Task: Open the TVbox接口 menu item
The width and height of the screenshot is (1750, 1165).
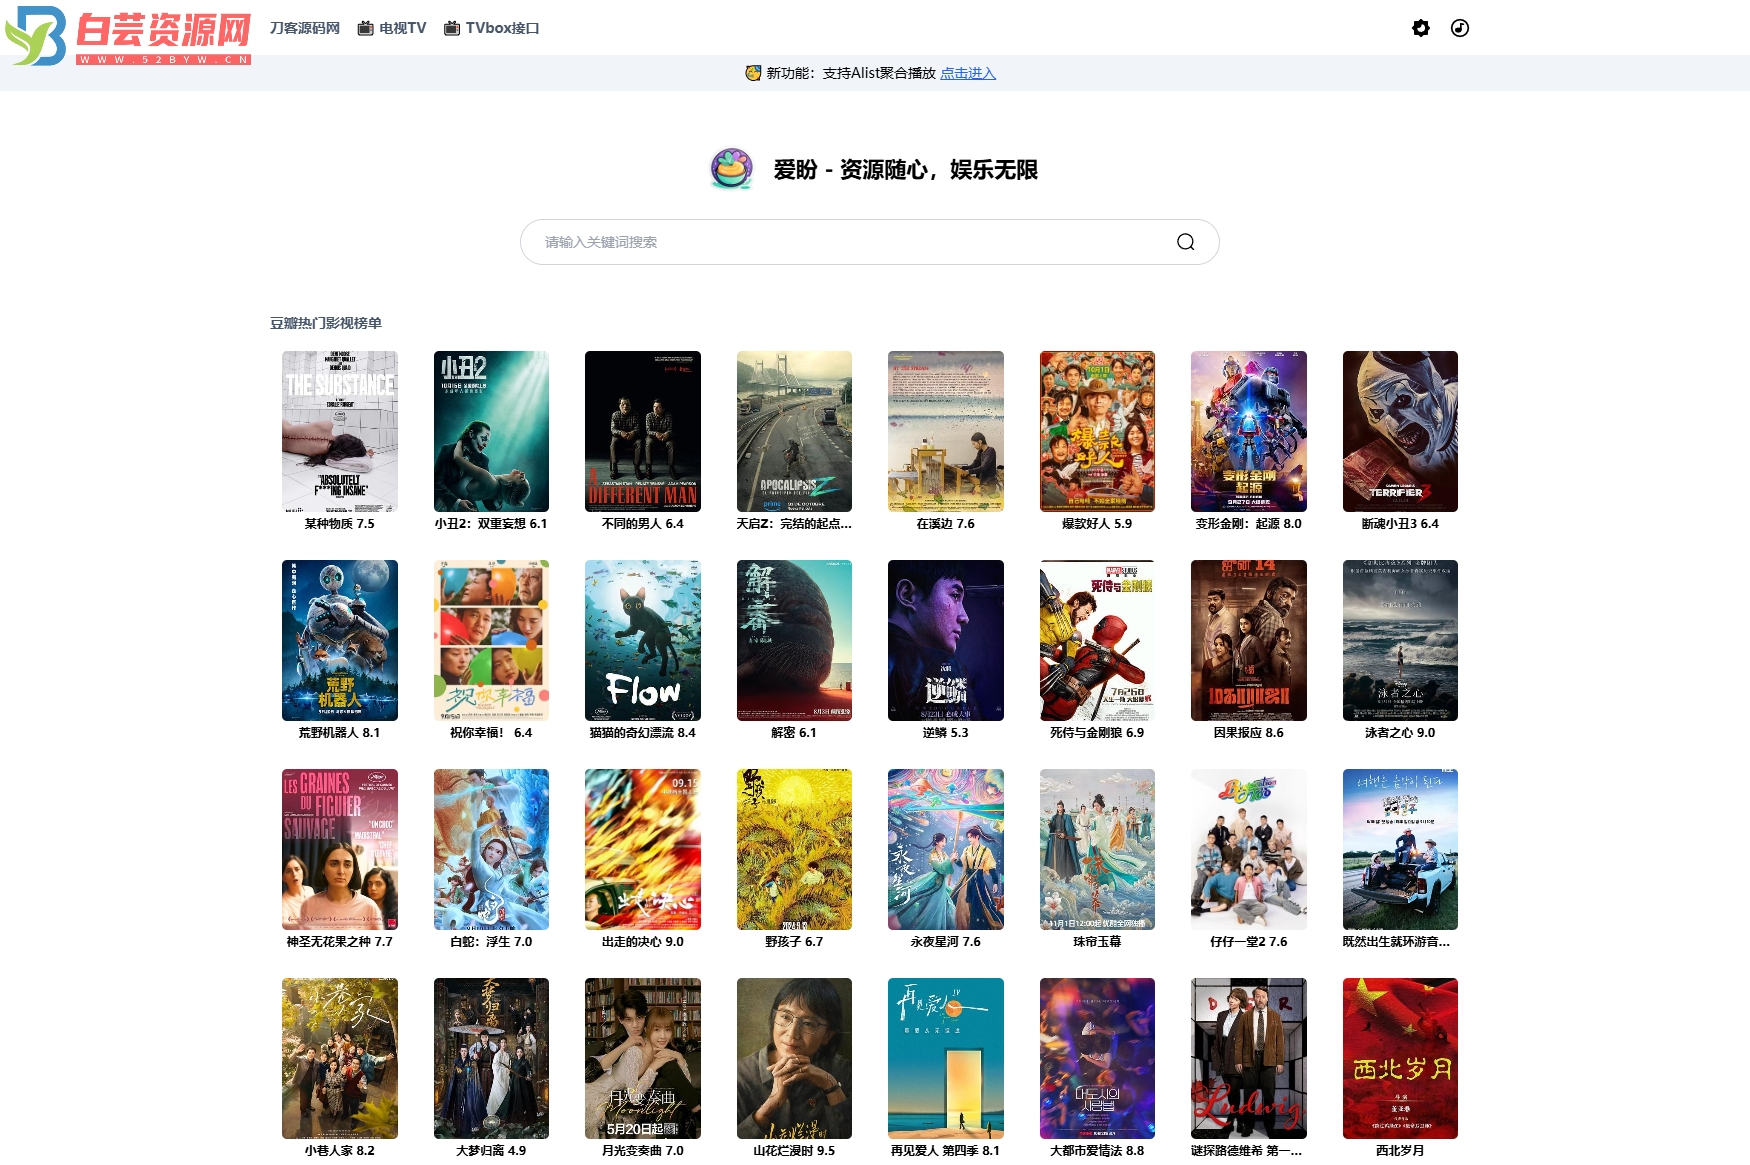Action: [x=492, y=28]
